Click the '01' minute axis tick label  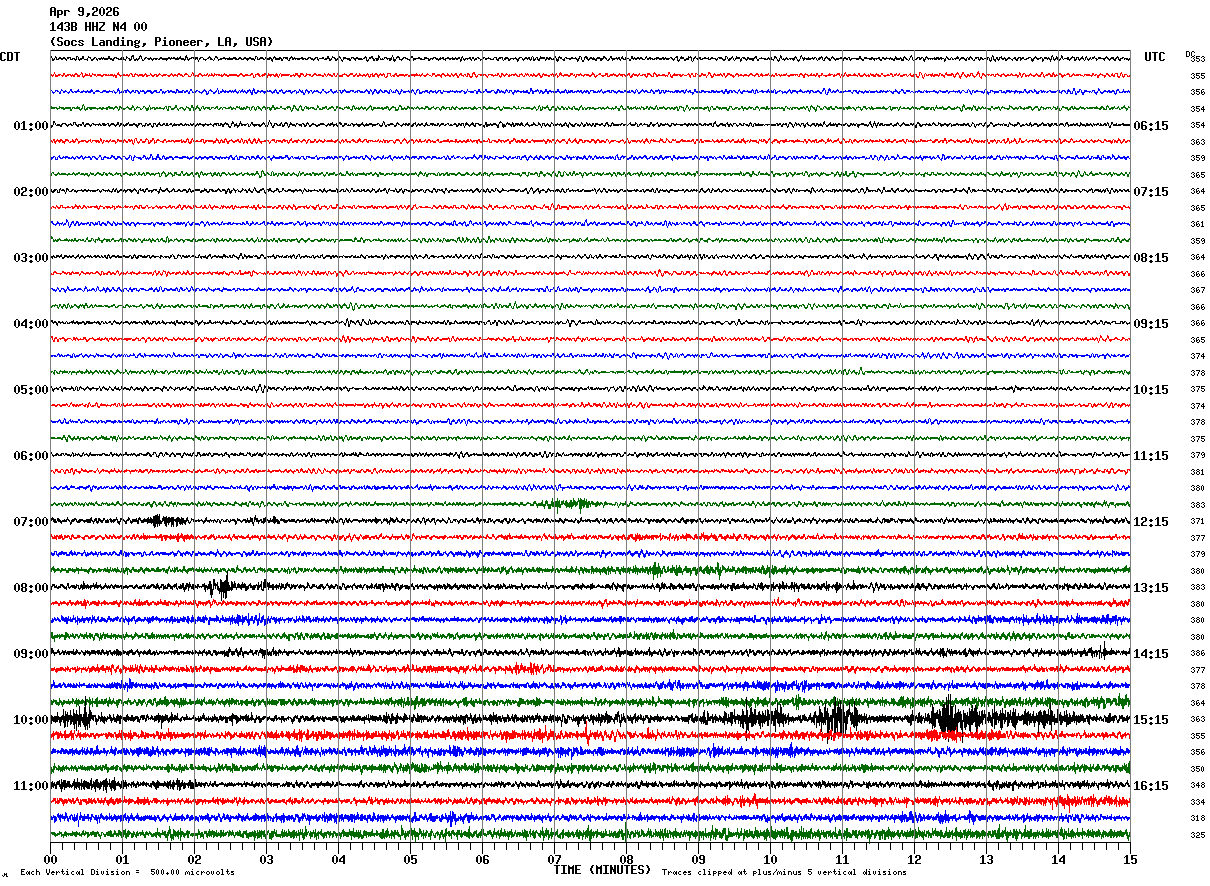(x=122, y=859)
